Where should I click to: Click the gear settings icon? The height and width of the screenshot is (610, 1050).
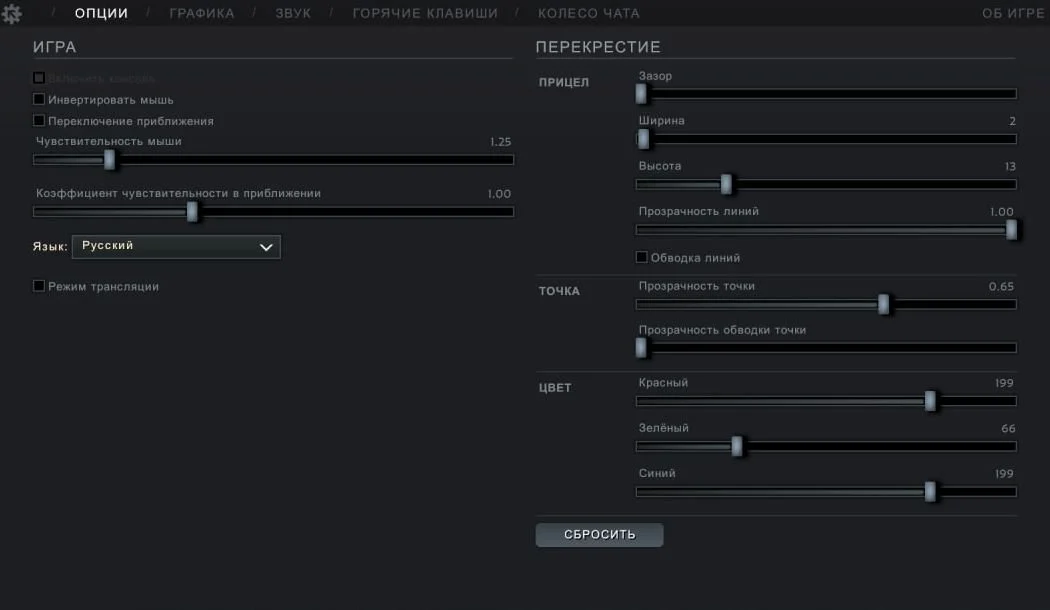(11, 13)
